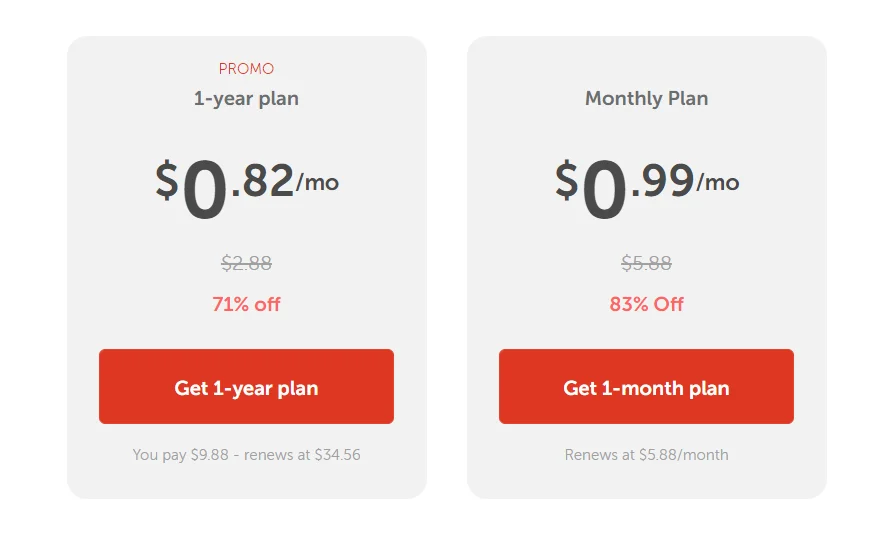Click the dollar sign before 0.82

166,180
